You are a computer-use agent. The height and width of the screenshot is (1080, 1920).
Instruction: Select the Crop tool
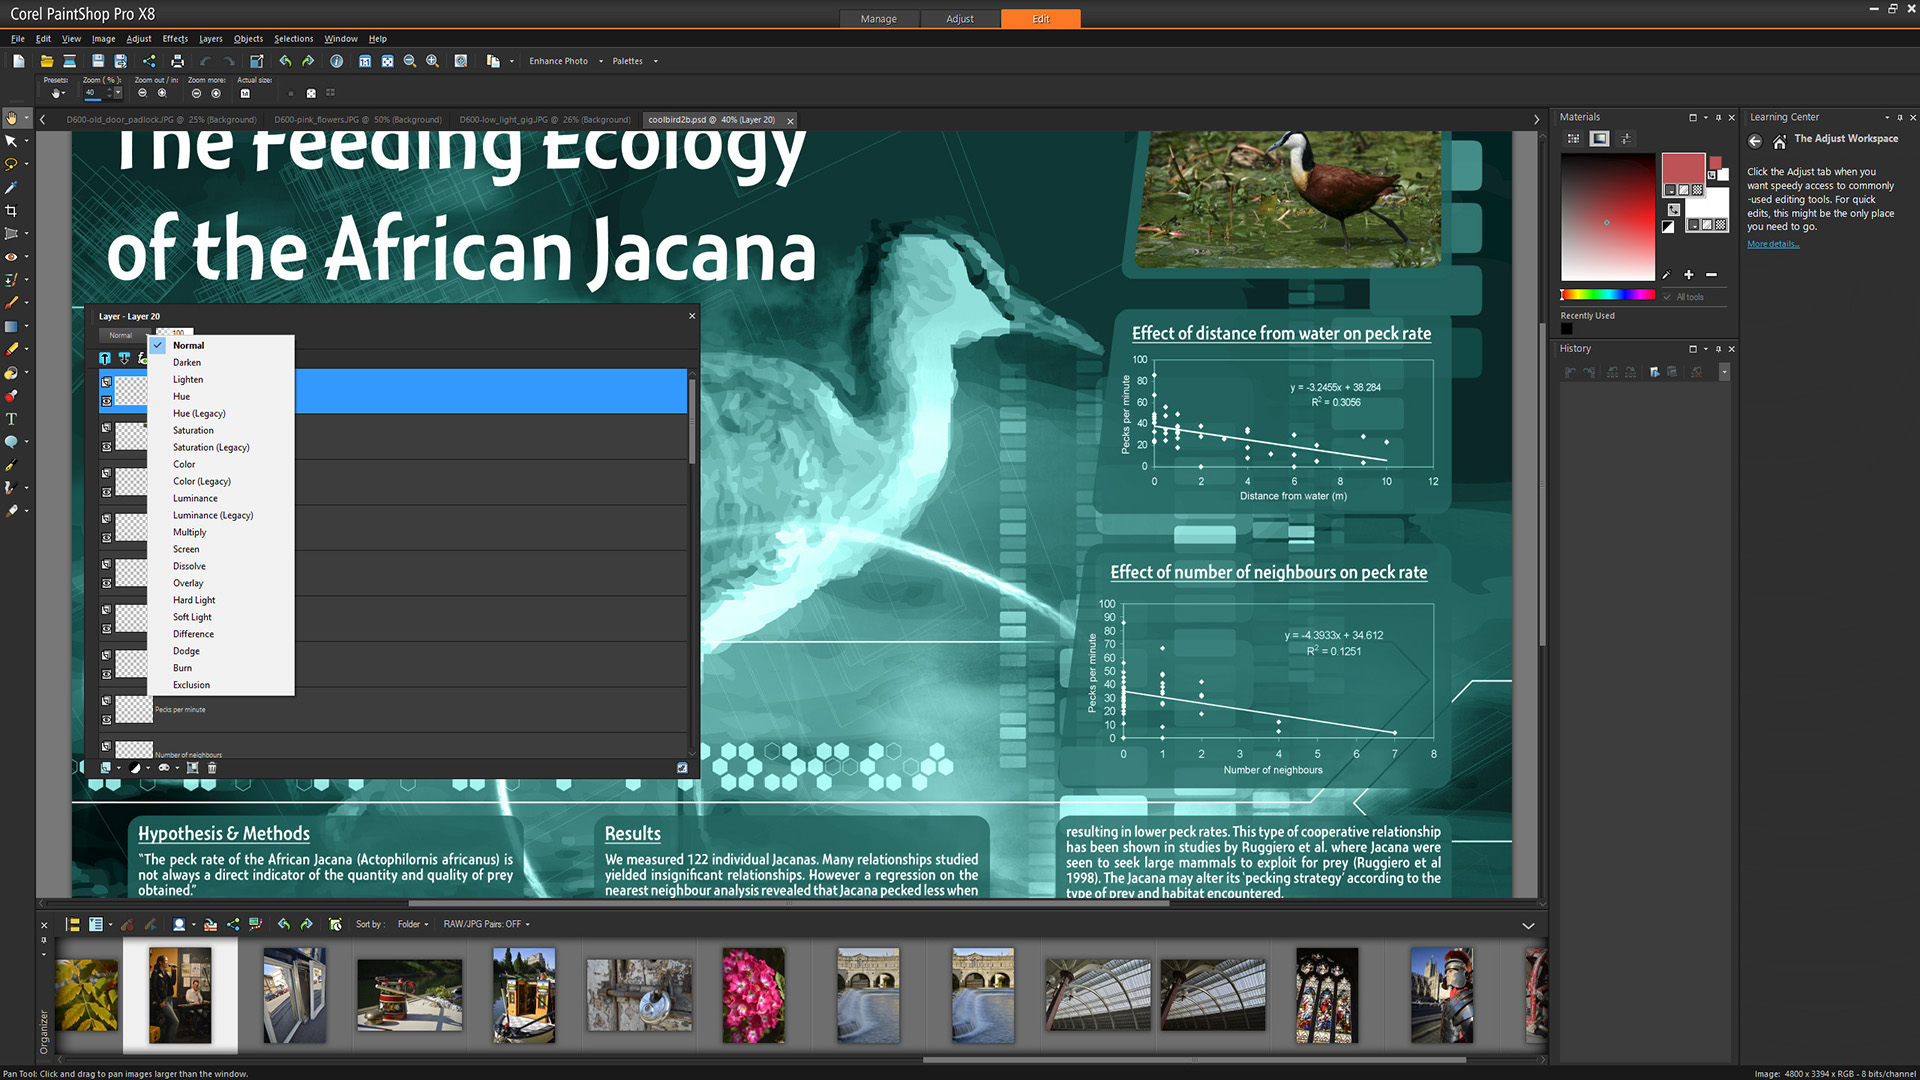[x=11, y=211]
